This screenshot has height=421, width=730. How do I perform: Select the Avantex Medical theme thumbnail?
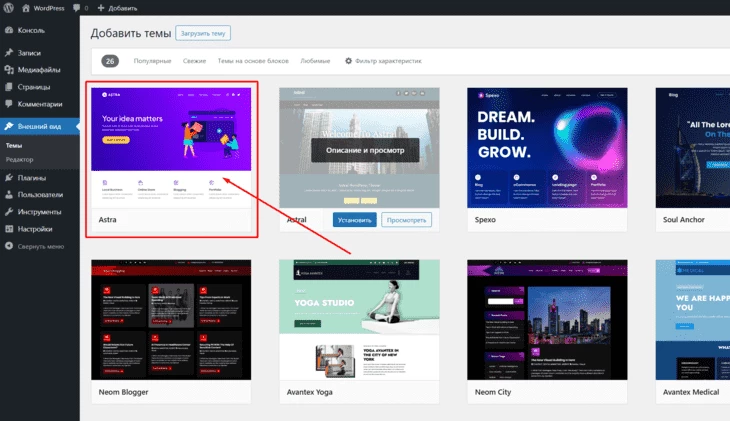693,319
